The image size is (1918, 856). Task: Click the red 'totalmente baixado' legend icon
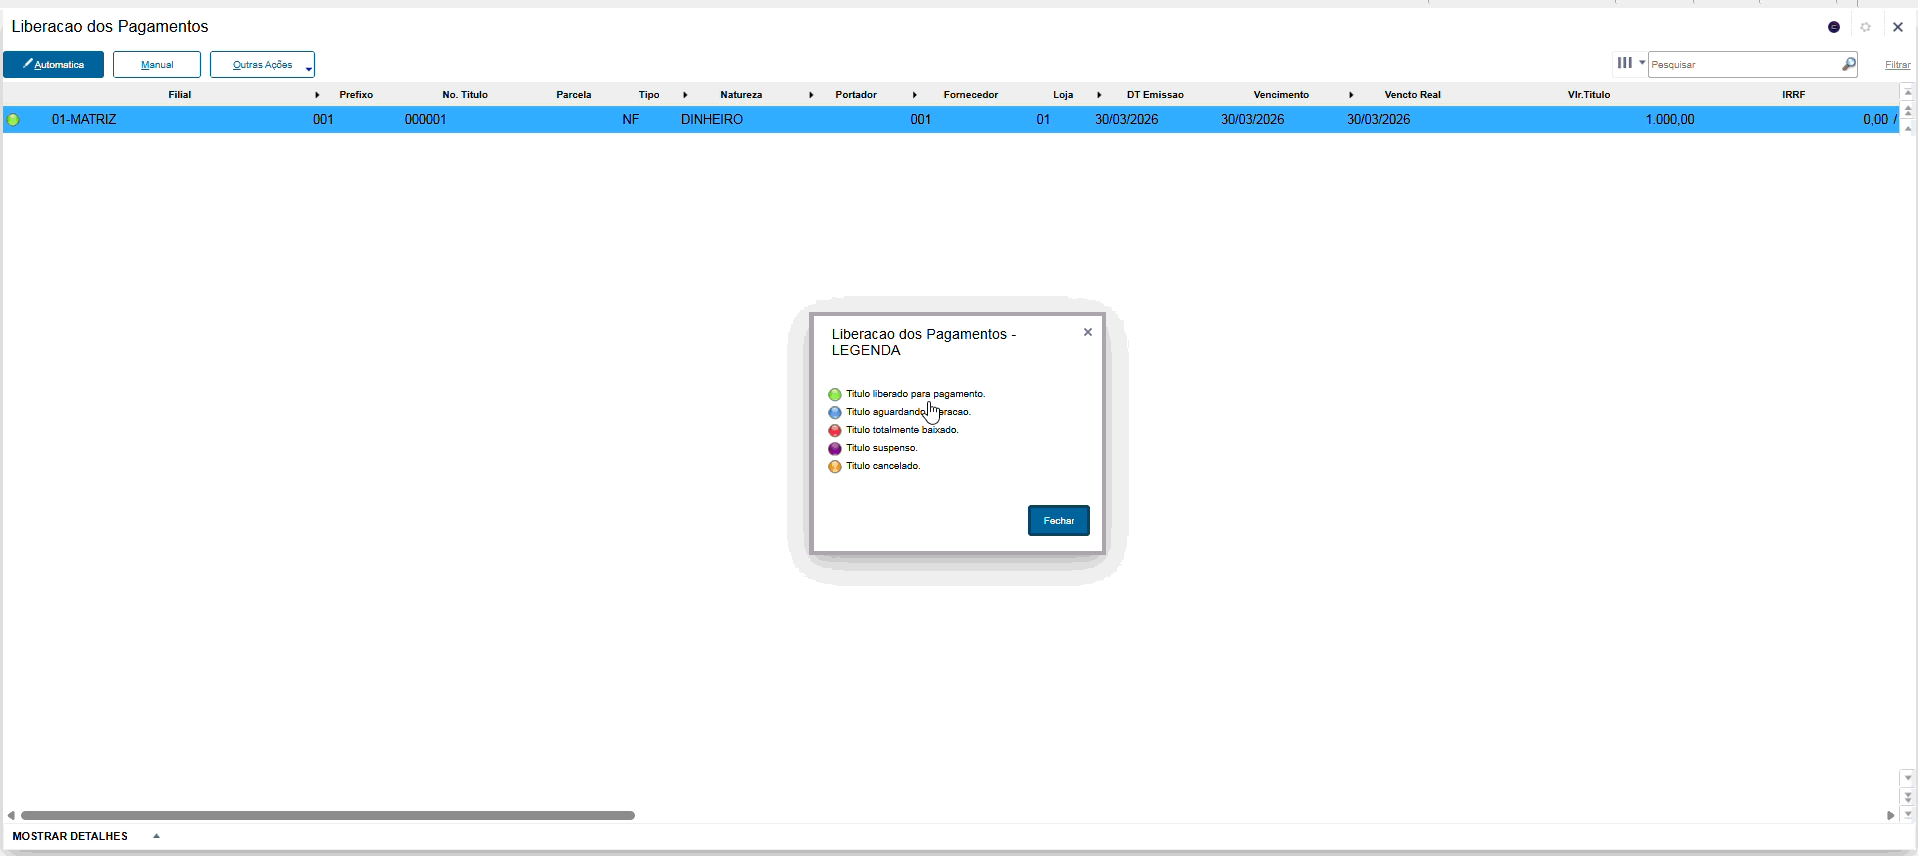pyautogui.click(x=835, y=430)
